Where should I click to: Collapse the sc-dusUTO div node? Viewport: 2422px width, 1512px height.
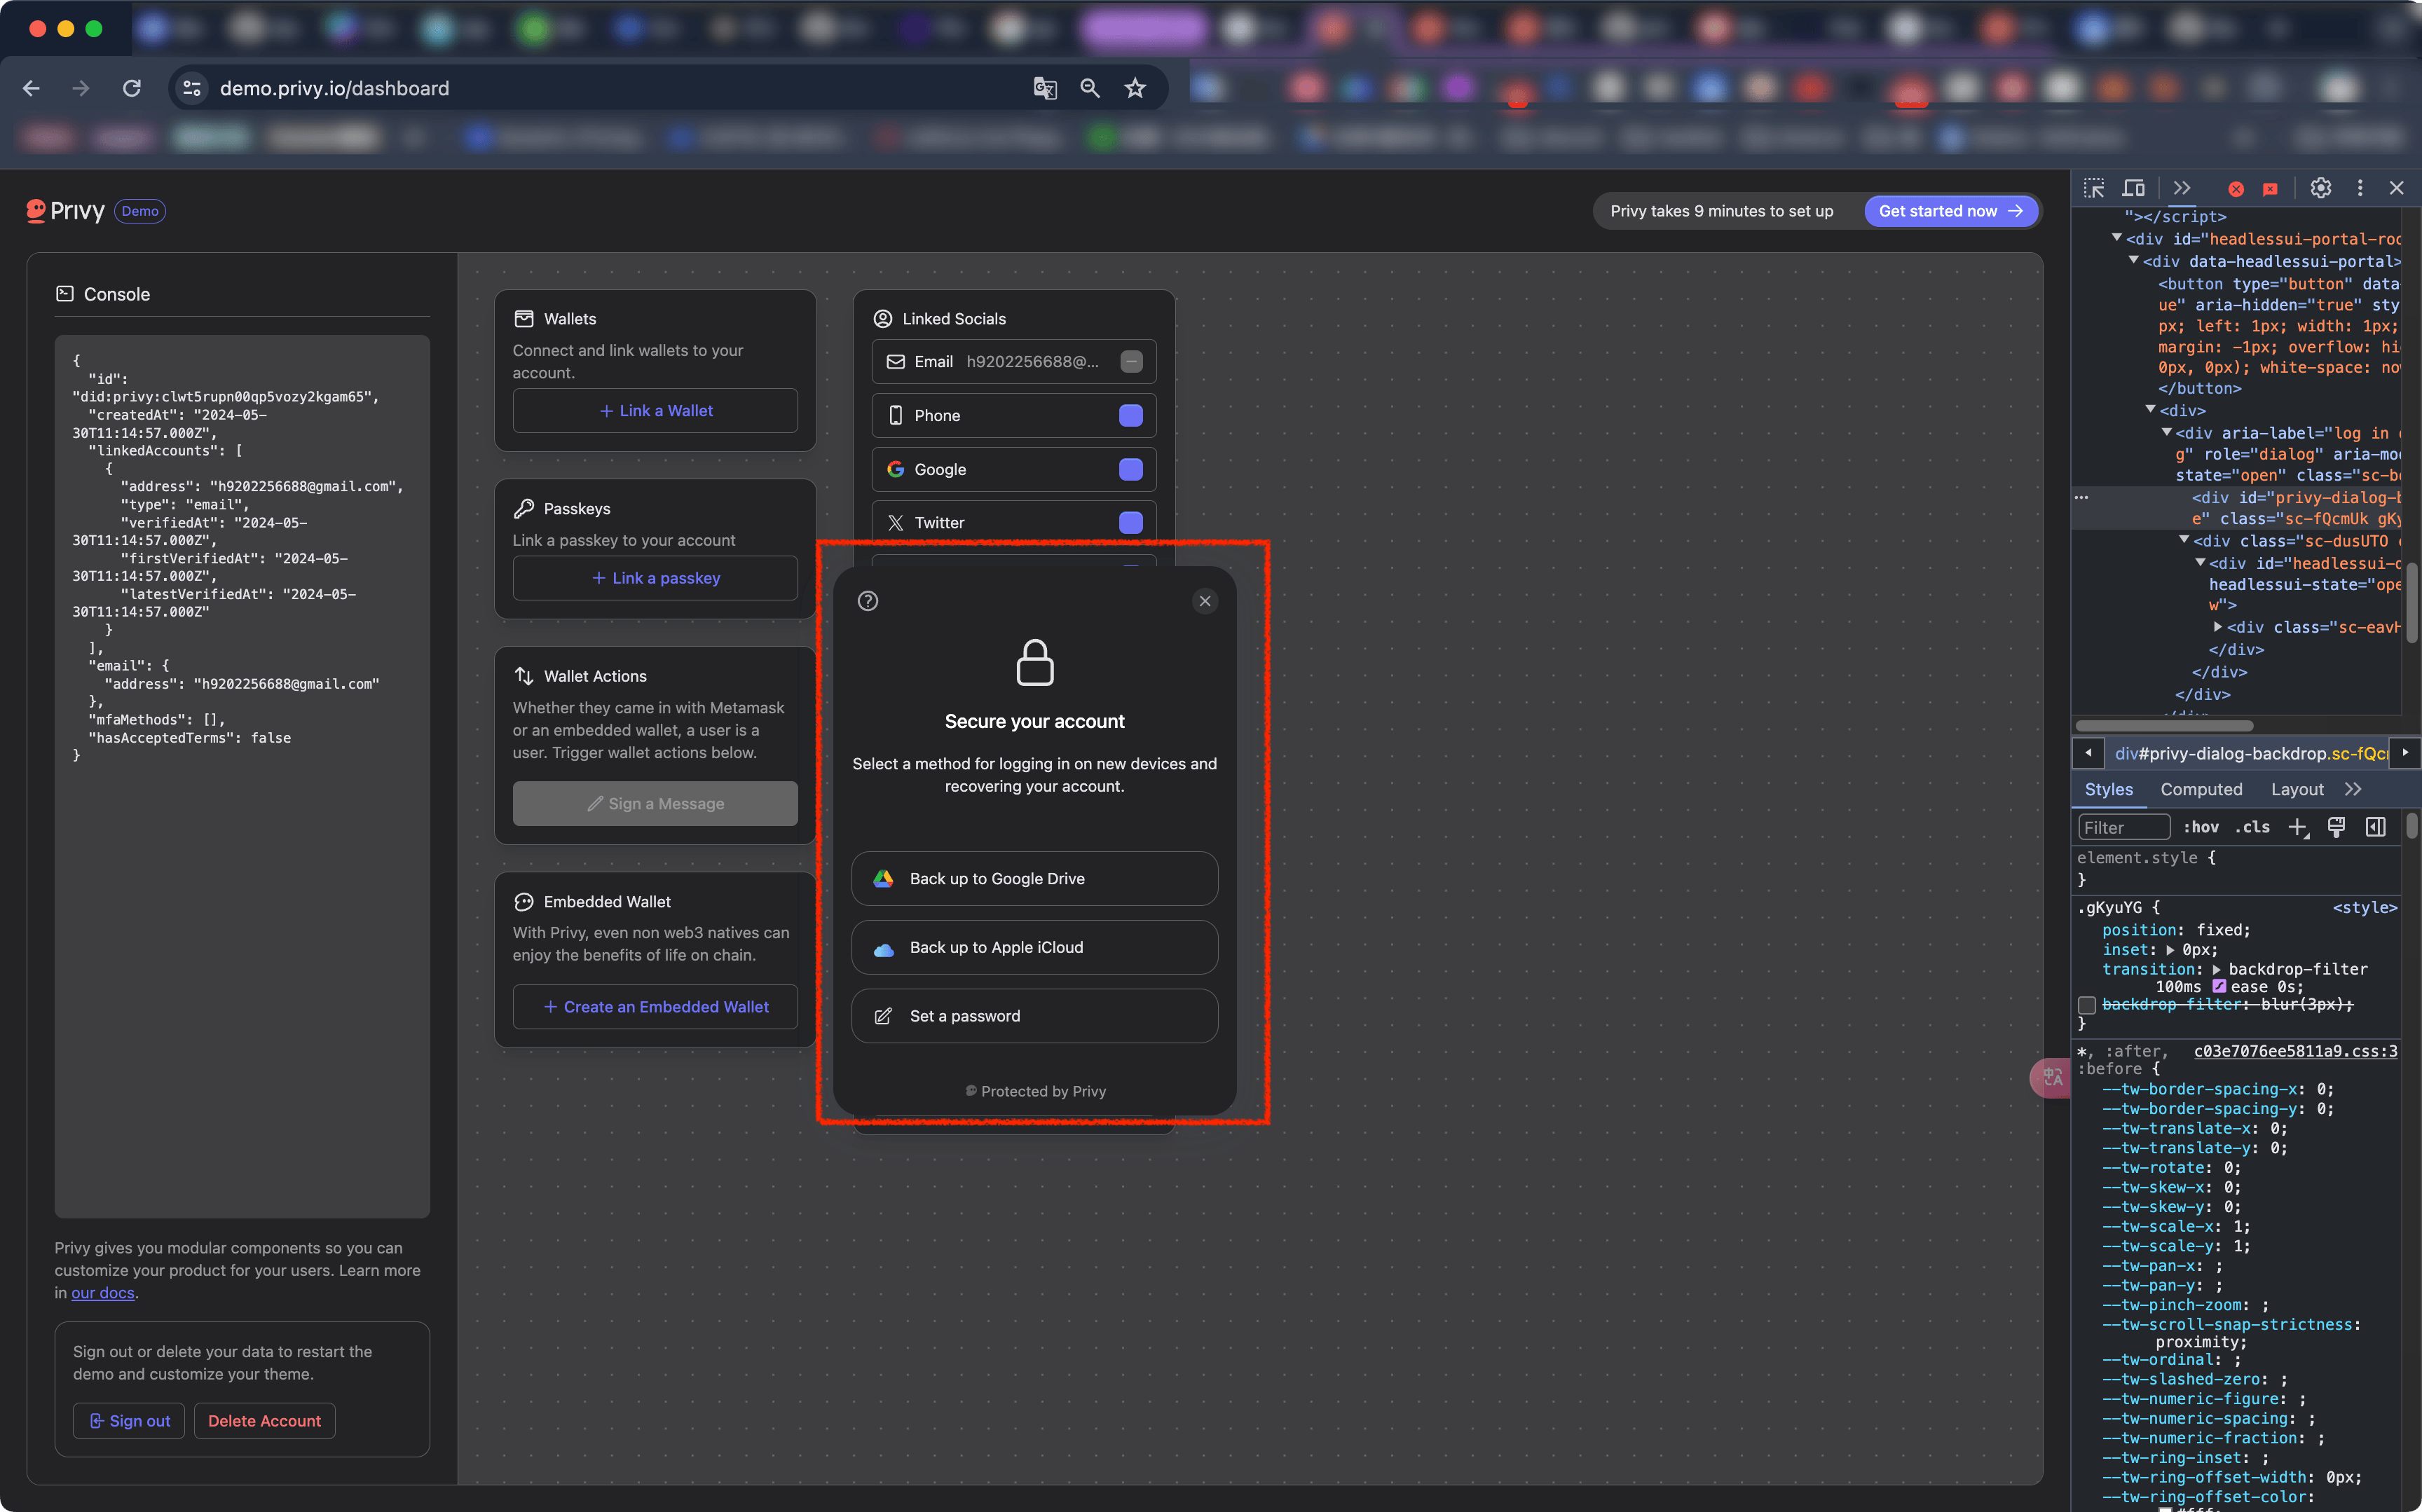pyautogui.click(x=2185, y=540)
